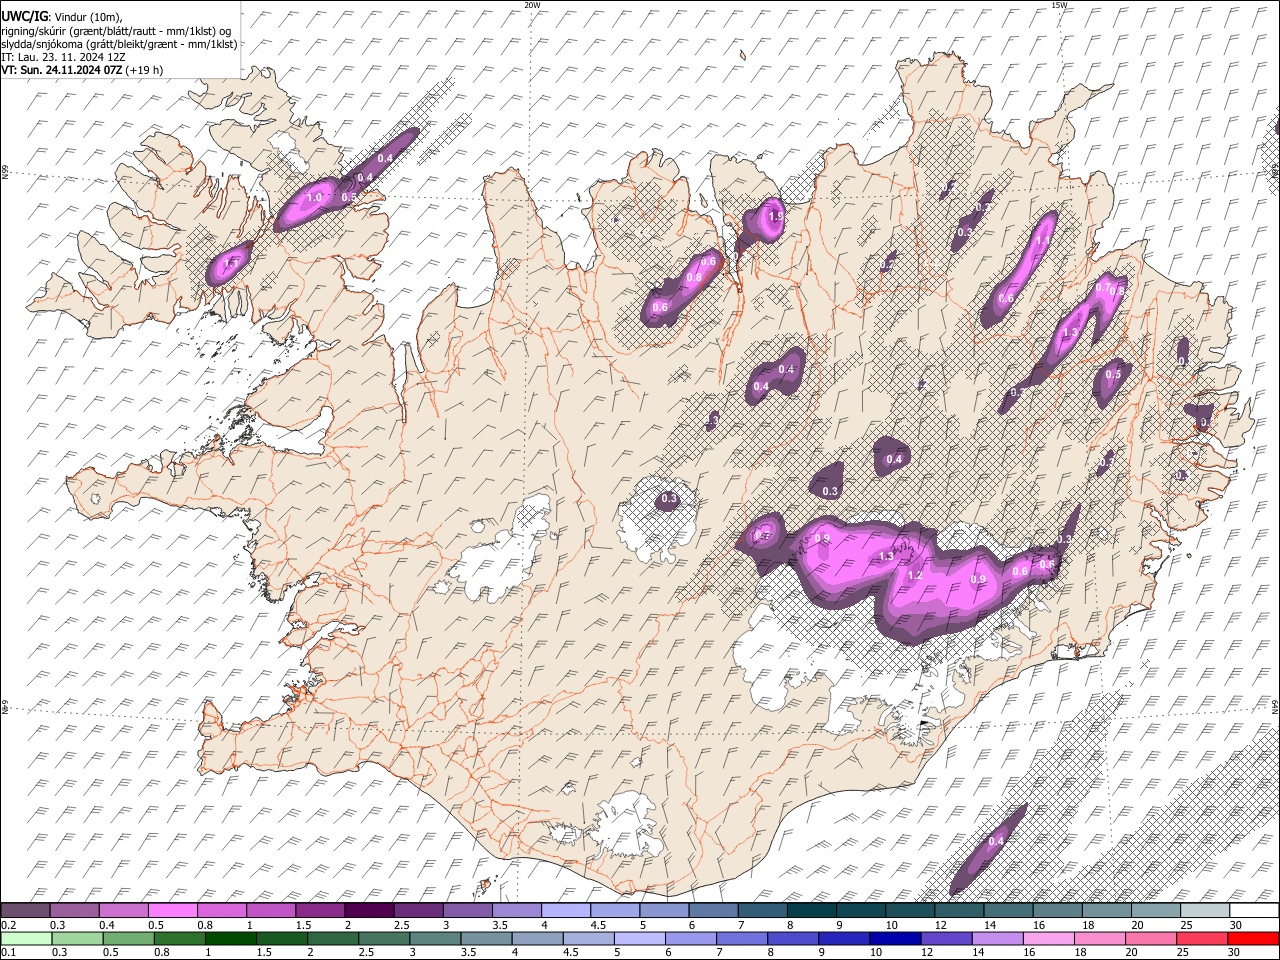Click the lilac 14 rain legend swatch
Viewport: 1280px width, 960px height.
pyautogui.click(x=998, y=938)
